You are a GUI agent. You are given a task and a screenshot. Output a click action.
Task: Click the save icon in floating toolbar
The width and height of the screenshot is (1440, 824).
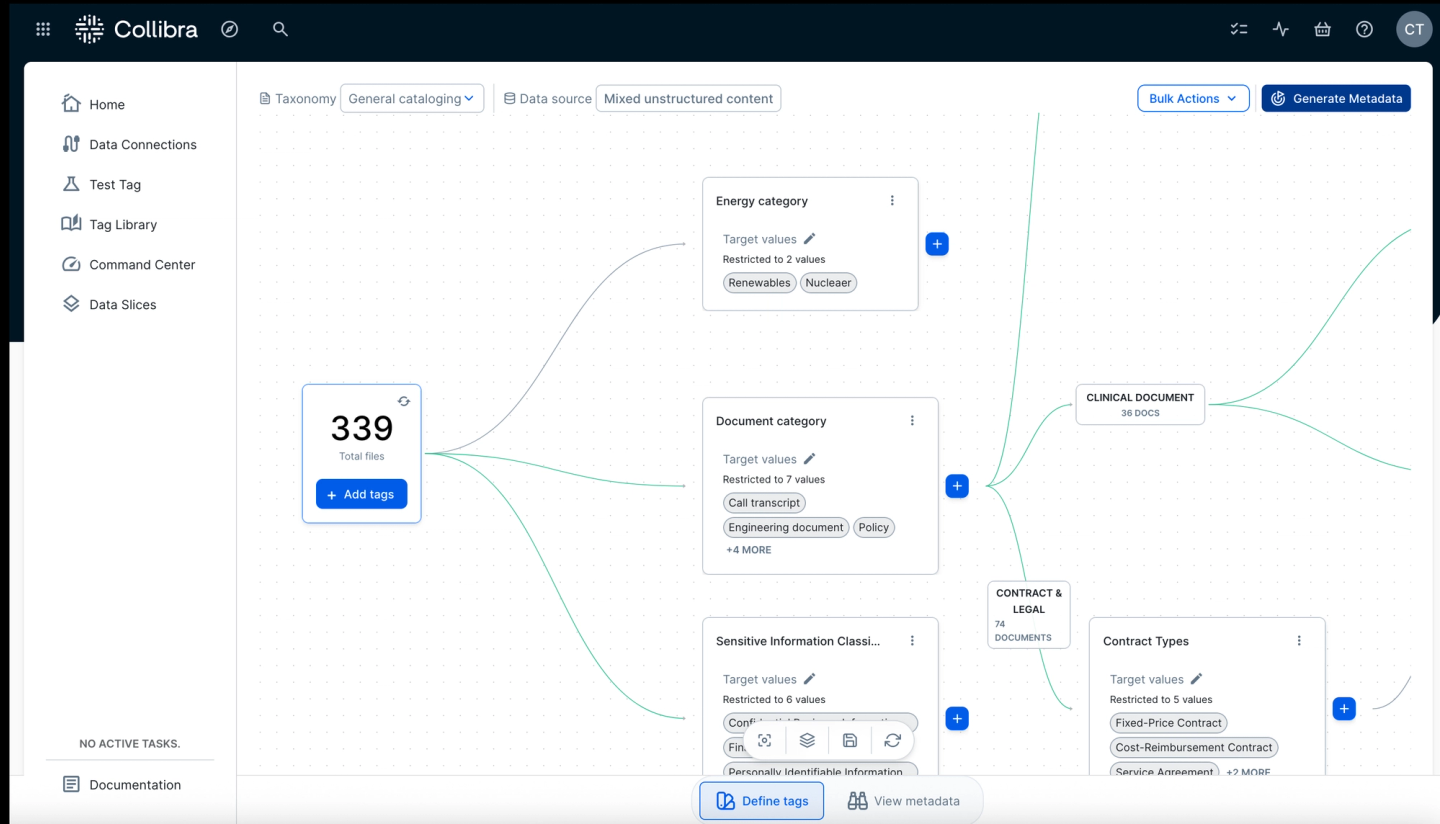point(850,740)
